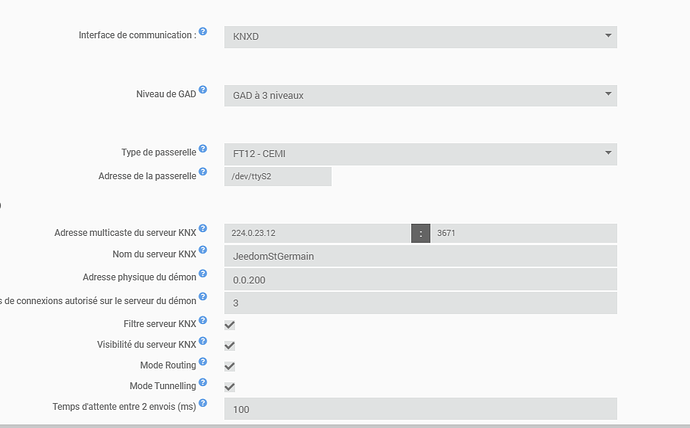Viewport: 690px width, 428px height.
Task: Show help for Temps d'attente entre 2 envois
Action: pos(202,402)
